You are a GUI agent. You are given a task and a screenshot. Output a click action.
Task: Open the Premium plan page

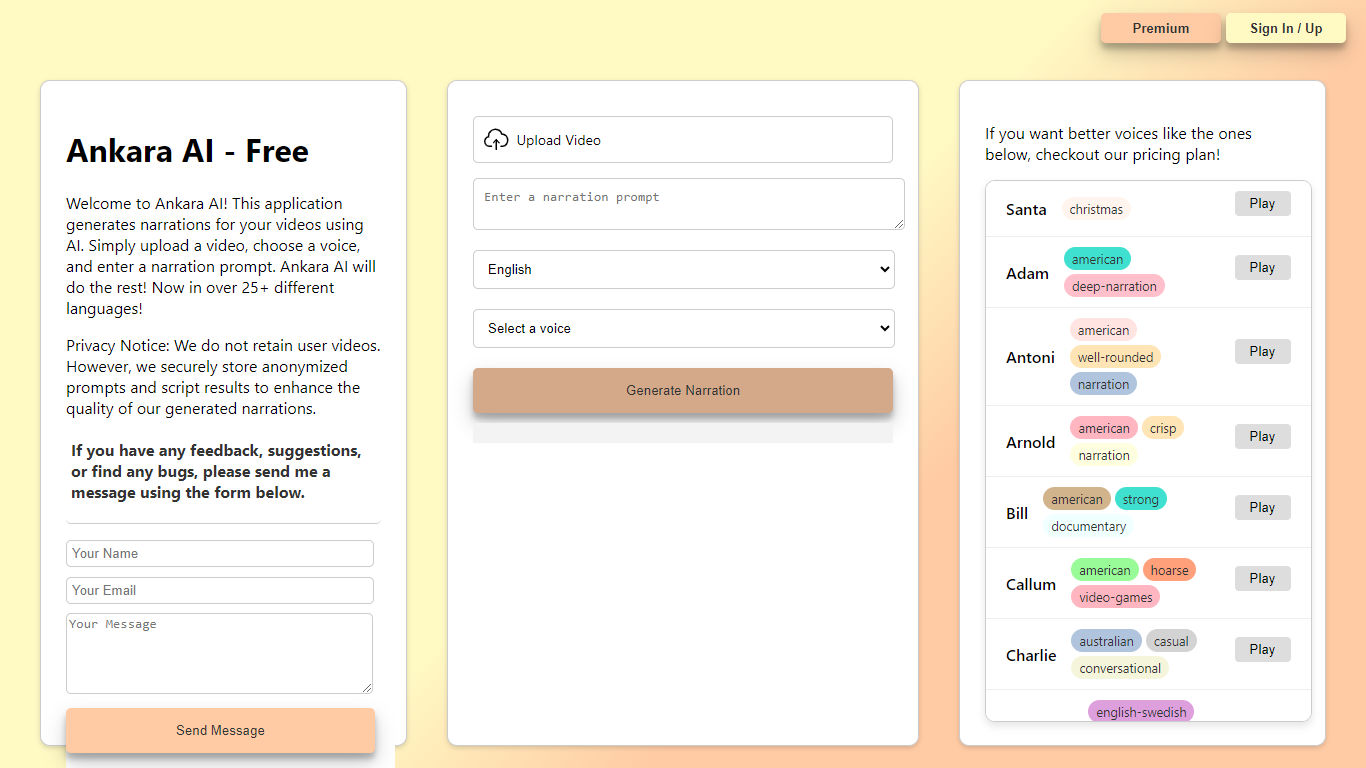click(1161, 28)
